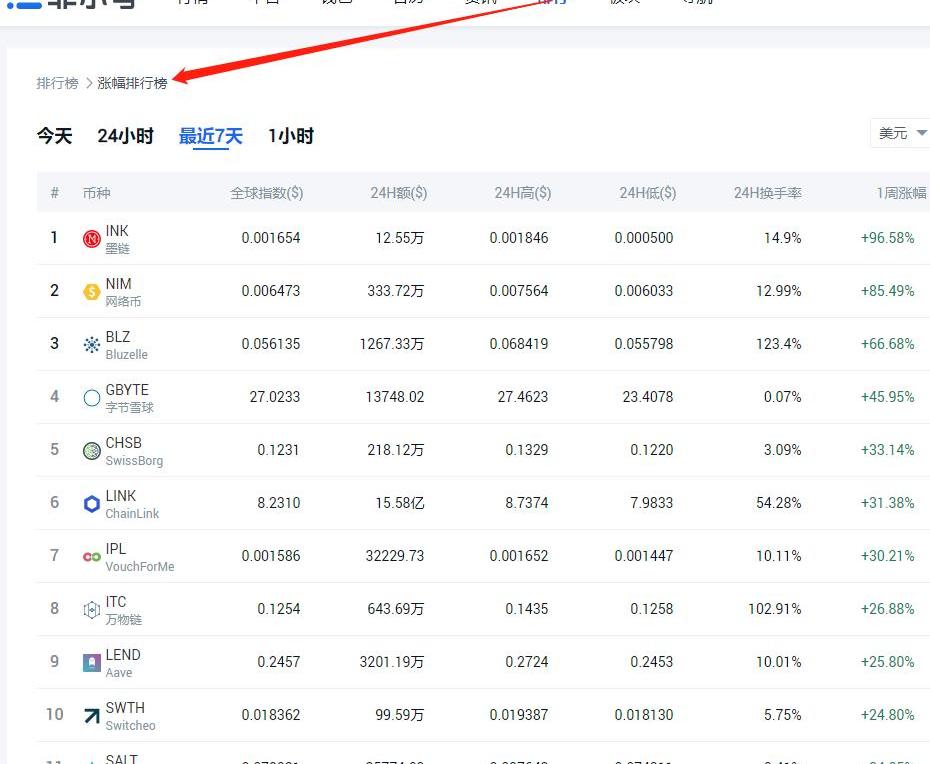The width and height of the screenshot is (930, 764).
Task: Click the 0.006033 24H low value
Action: tap(644, 291)
